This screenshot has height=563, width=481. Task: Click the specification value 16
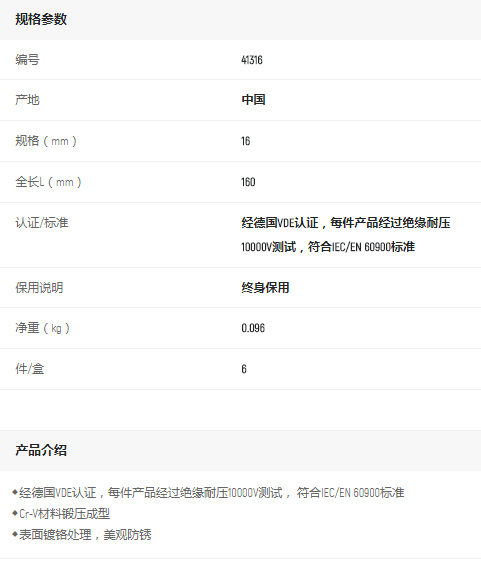(x=246, y=141)
